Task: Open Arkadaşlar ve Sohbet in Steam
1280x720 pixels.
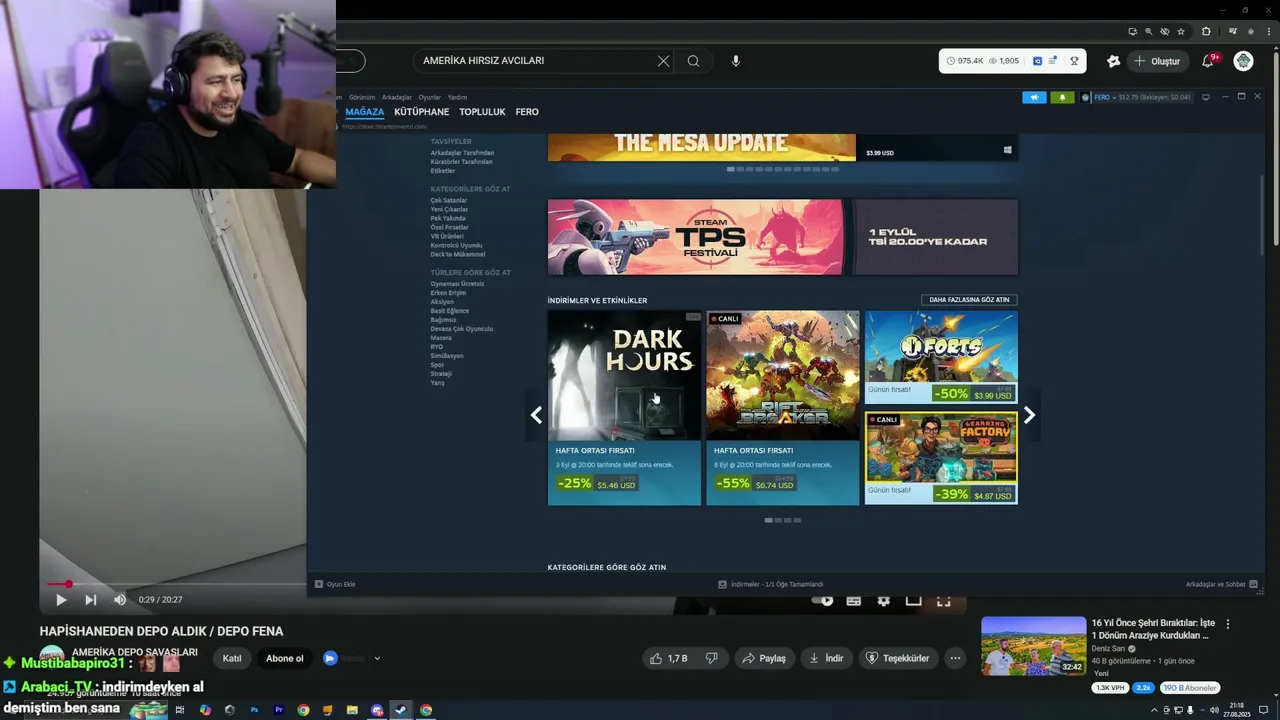Action: point(1222,584)
